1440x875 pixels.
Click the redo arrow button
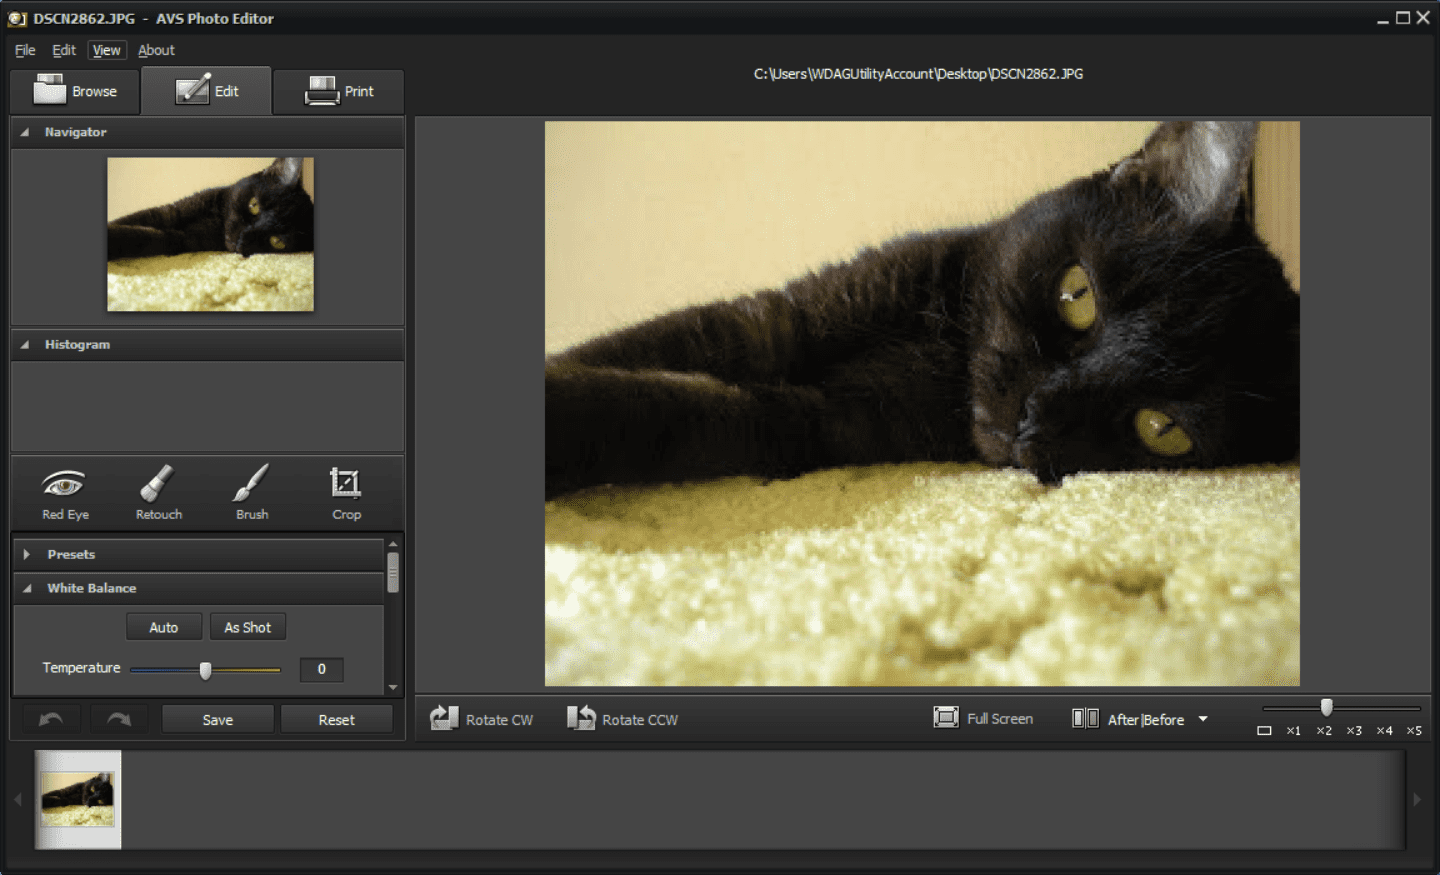click(119, 719)
